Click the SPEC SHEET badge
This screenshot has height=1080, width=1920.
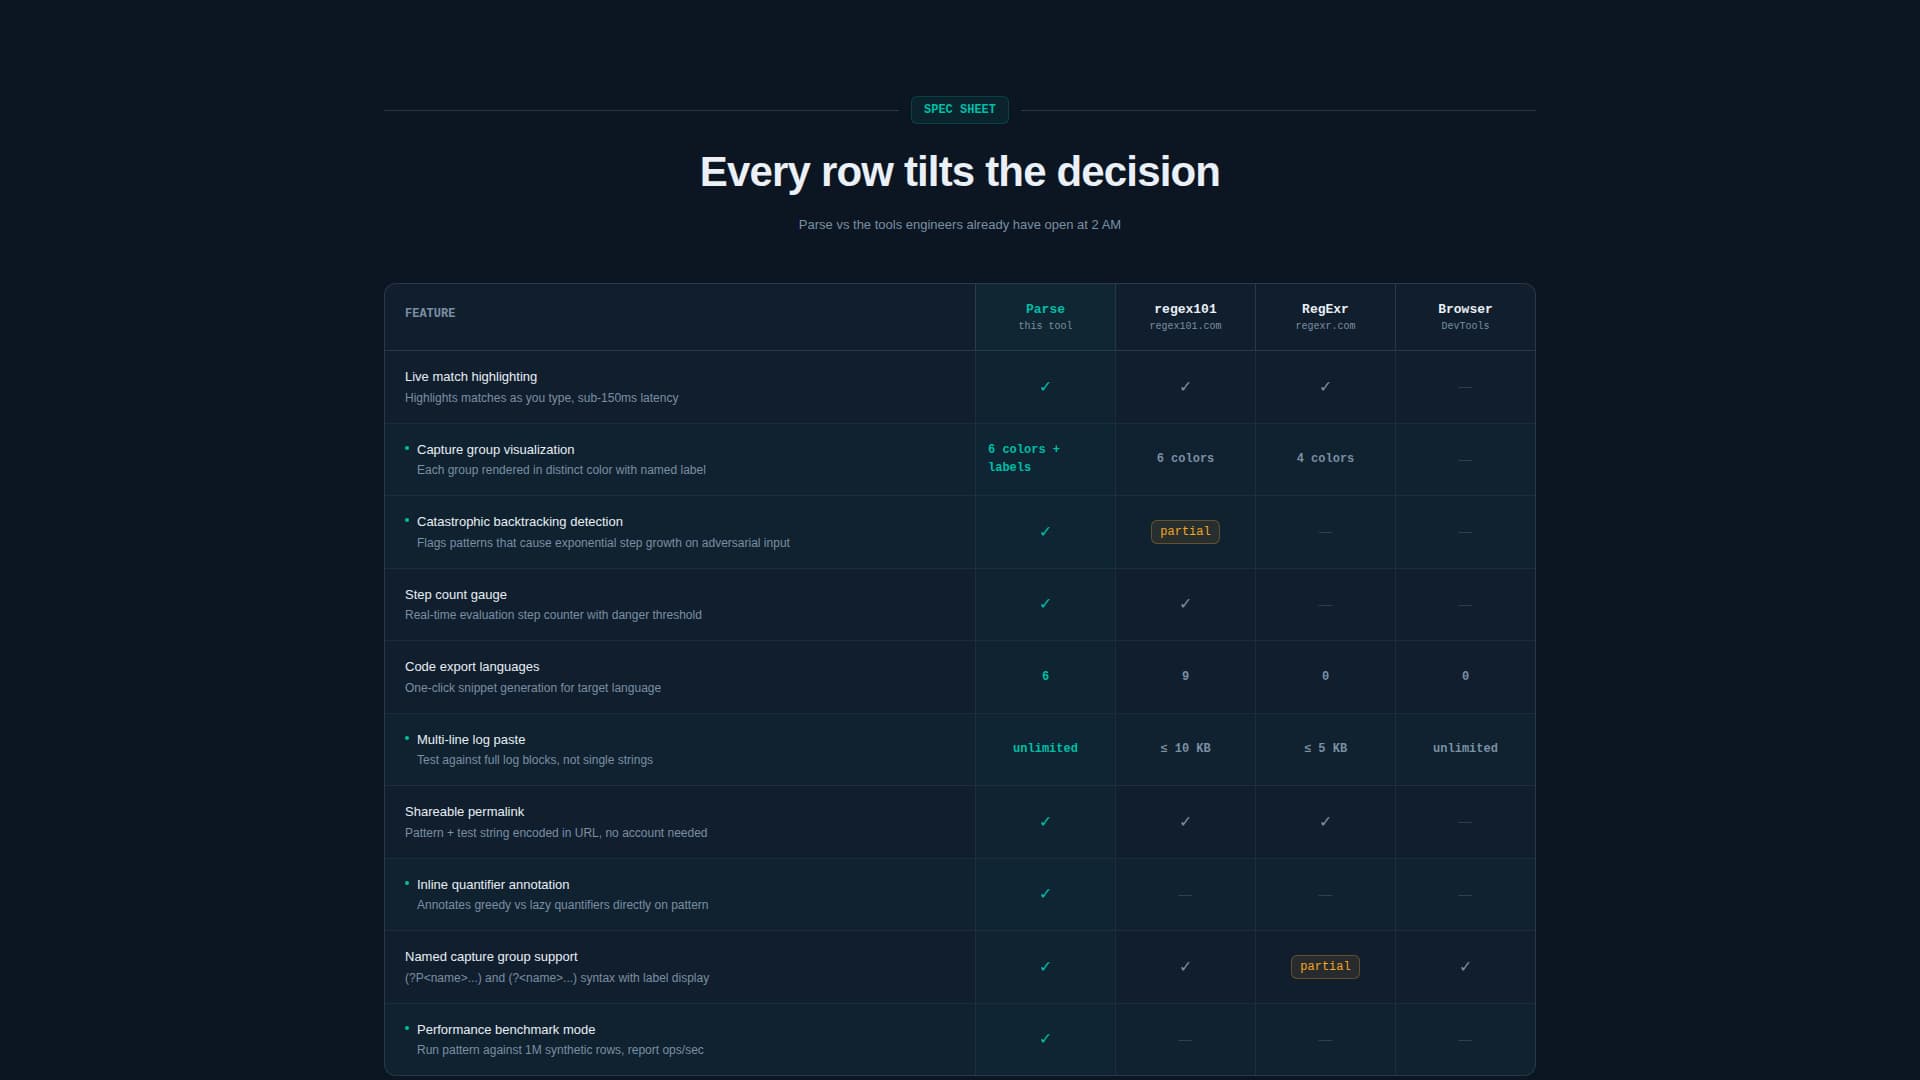[959, 110]
